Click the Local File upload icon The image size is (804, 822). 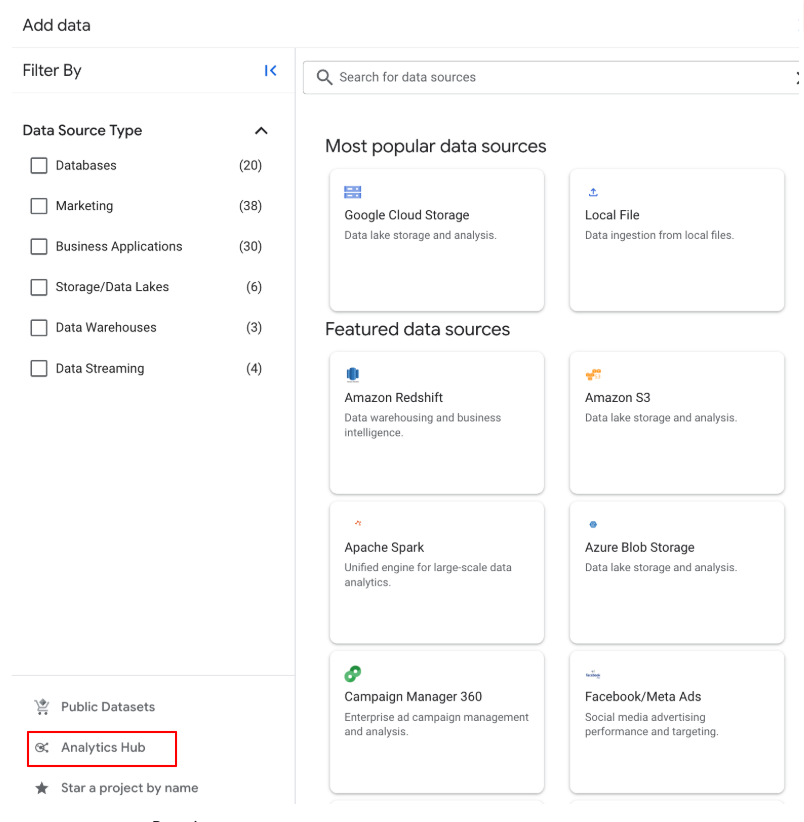[593, 192]
